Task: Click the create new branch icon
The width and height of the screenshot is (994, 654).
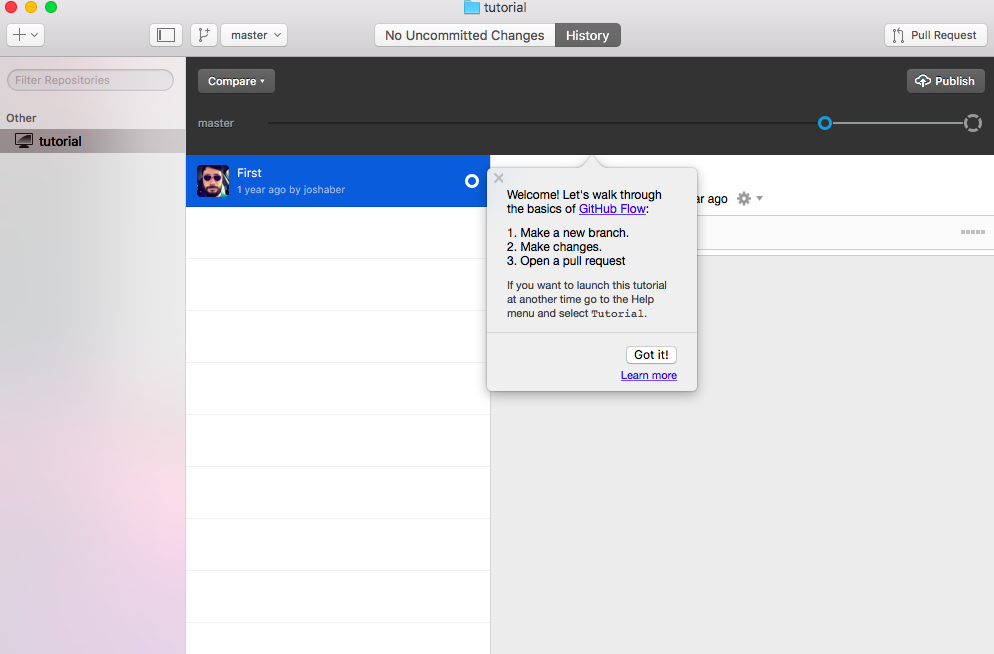Action: pos(204,35)
